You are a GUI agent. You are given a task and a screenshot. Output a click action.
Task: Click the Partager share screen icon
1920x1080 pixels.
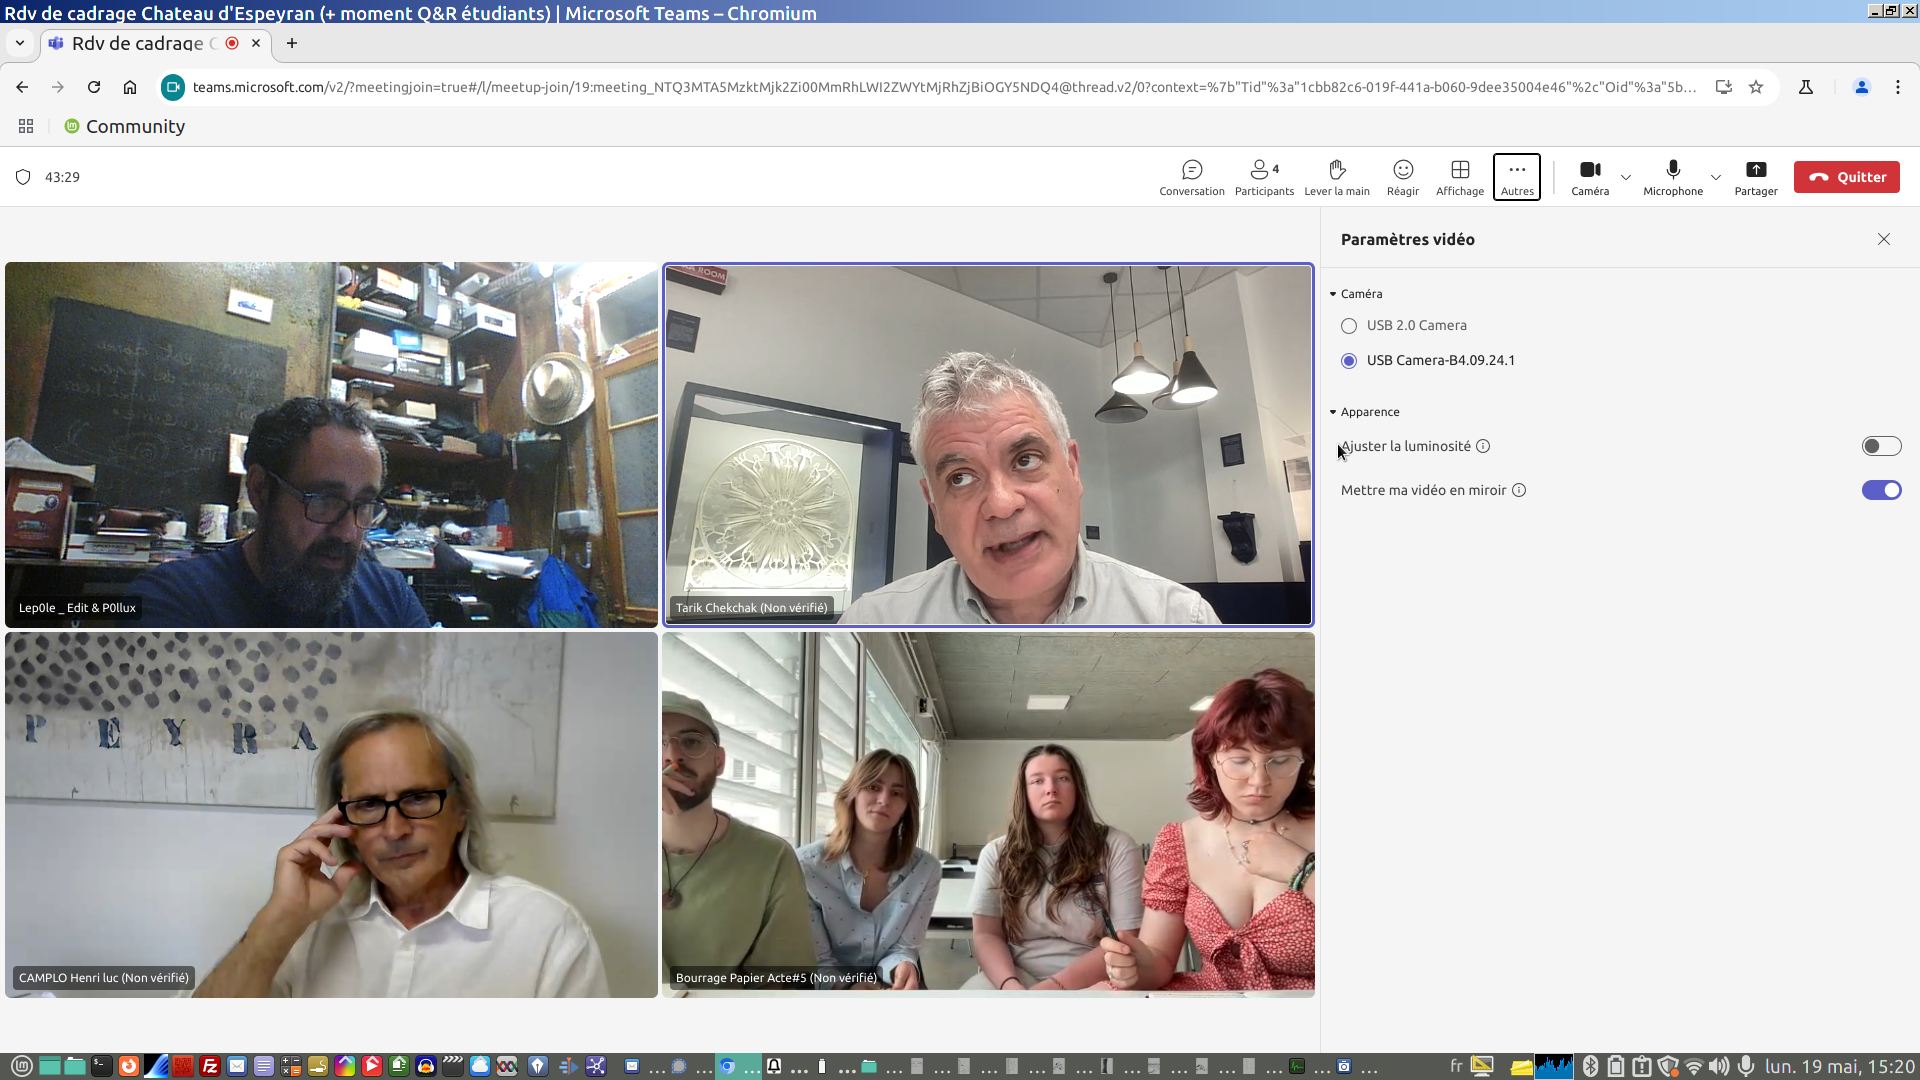point(1755,177)
